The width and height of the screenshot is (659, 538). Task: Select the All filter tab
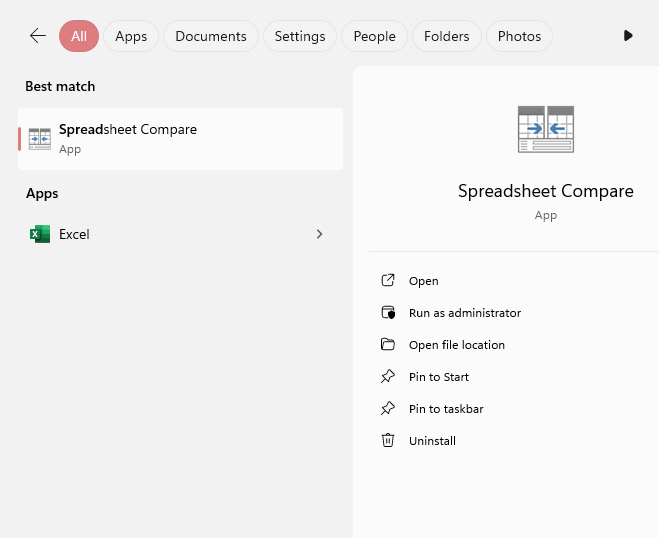click(79, 36)
